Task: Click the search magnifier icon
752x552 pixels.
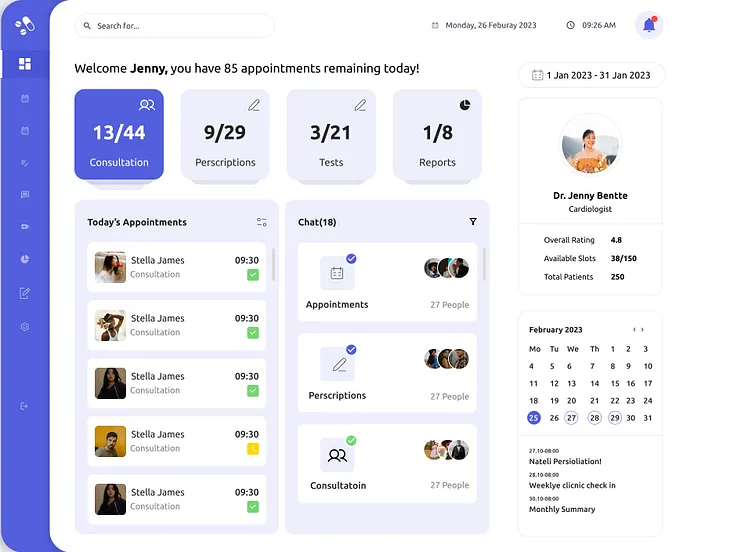Action: [x=87, y=25]
